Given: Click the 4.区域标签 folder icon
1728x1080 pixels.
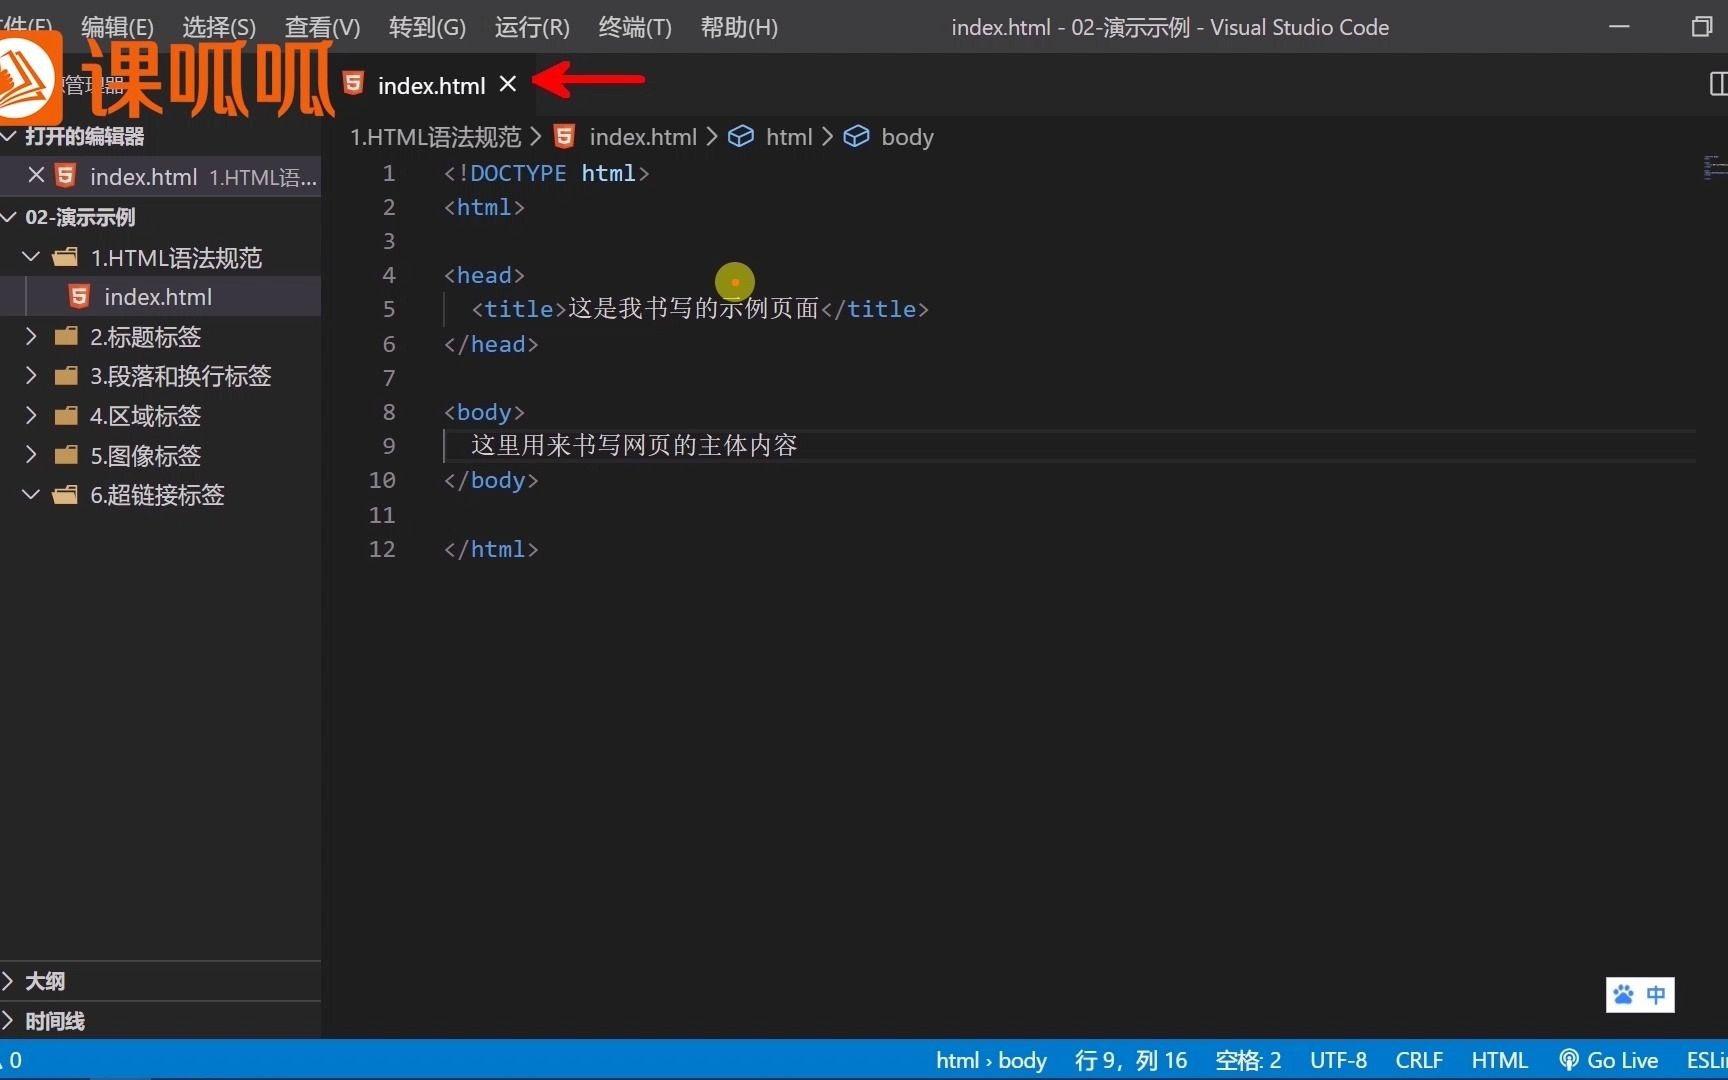Looking at the screenshot, I should click(x=66, y=415).
